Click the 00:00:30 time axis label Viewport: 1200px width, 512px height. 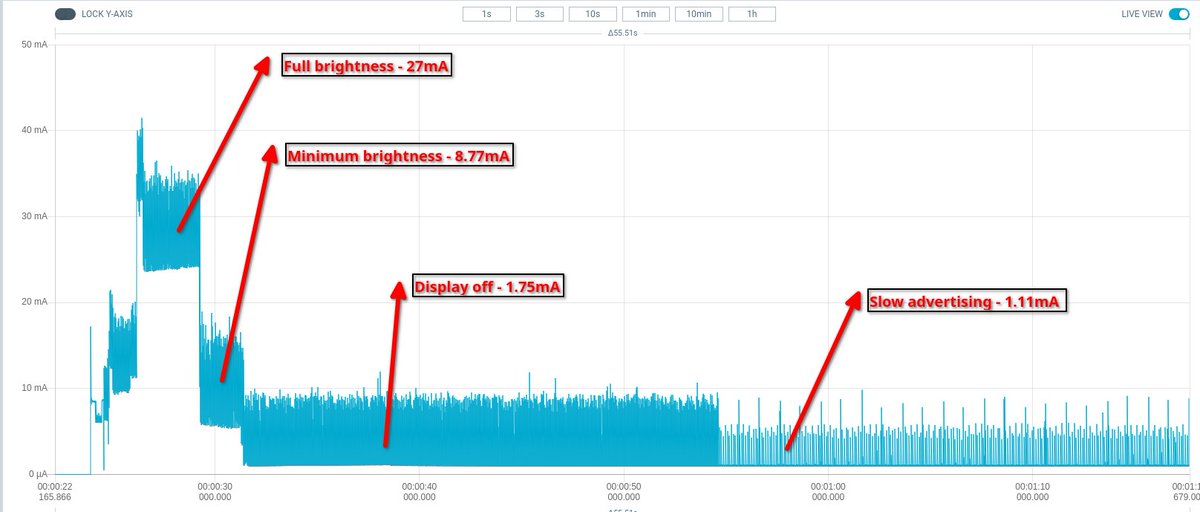click(x=215, y=491)
